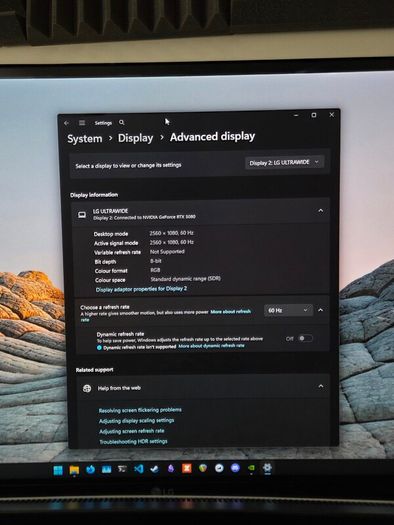Click the info icon beside Dynamic refresh rate isn't supported

coord(99,348)
